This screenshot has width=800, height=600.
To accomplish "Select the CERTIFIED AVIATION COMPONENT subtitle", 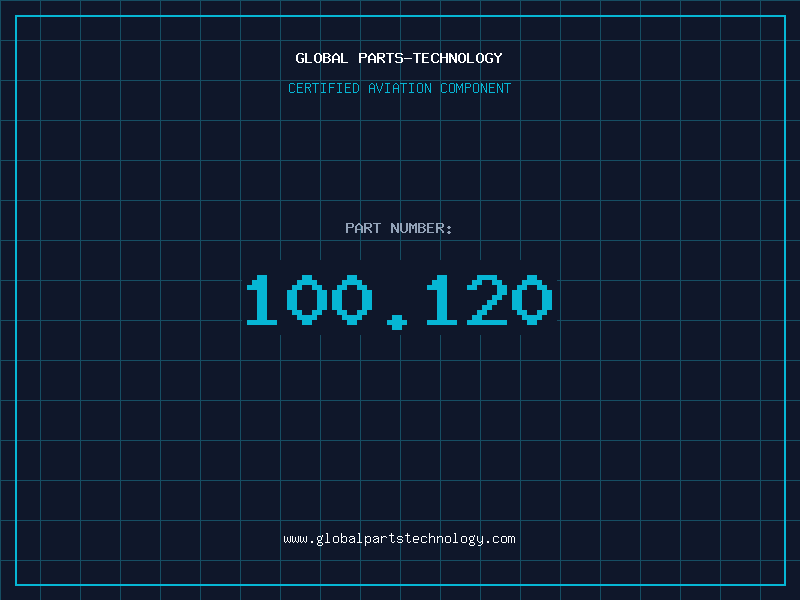I will (x=399, y=88).
